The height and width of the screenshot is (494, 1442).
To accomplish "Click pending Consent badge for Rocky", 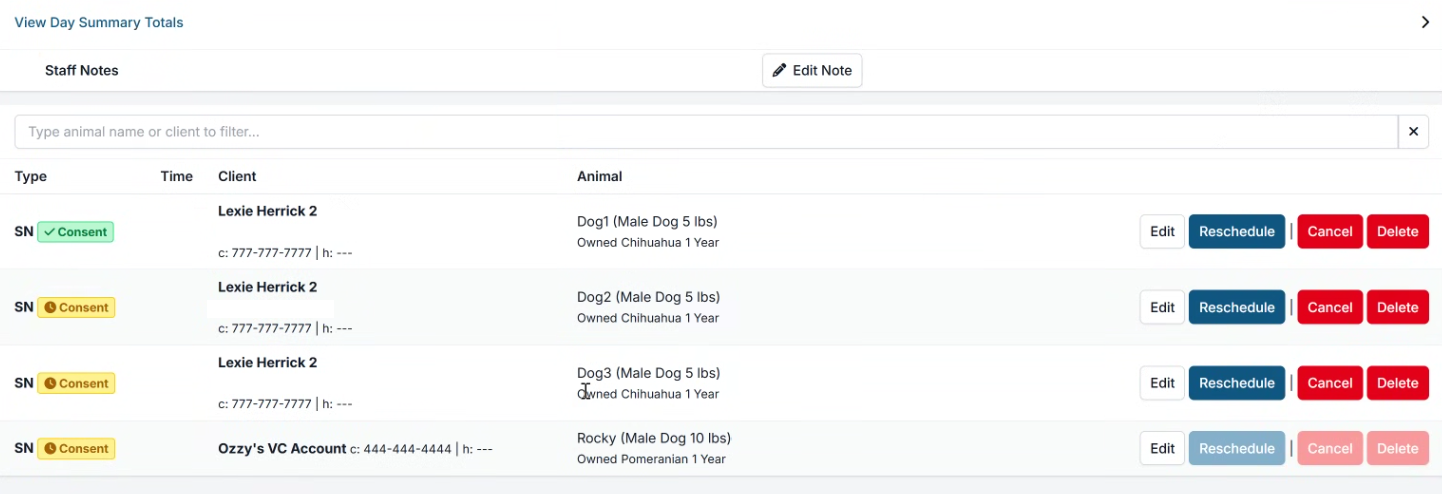I will [x=76, y=449].
